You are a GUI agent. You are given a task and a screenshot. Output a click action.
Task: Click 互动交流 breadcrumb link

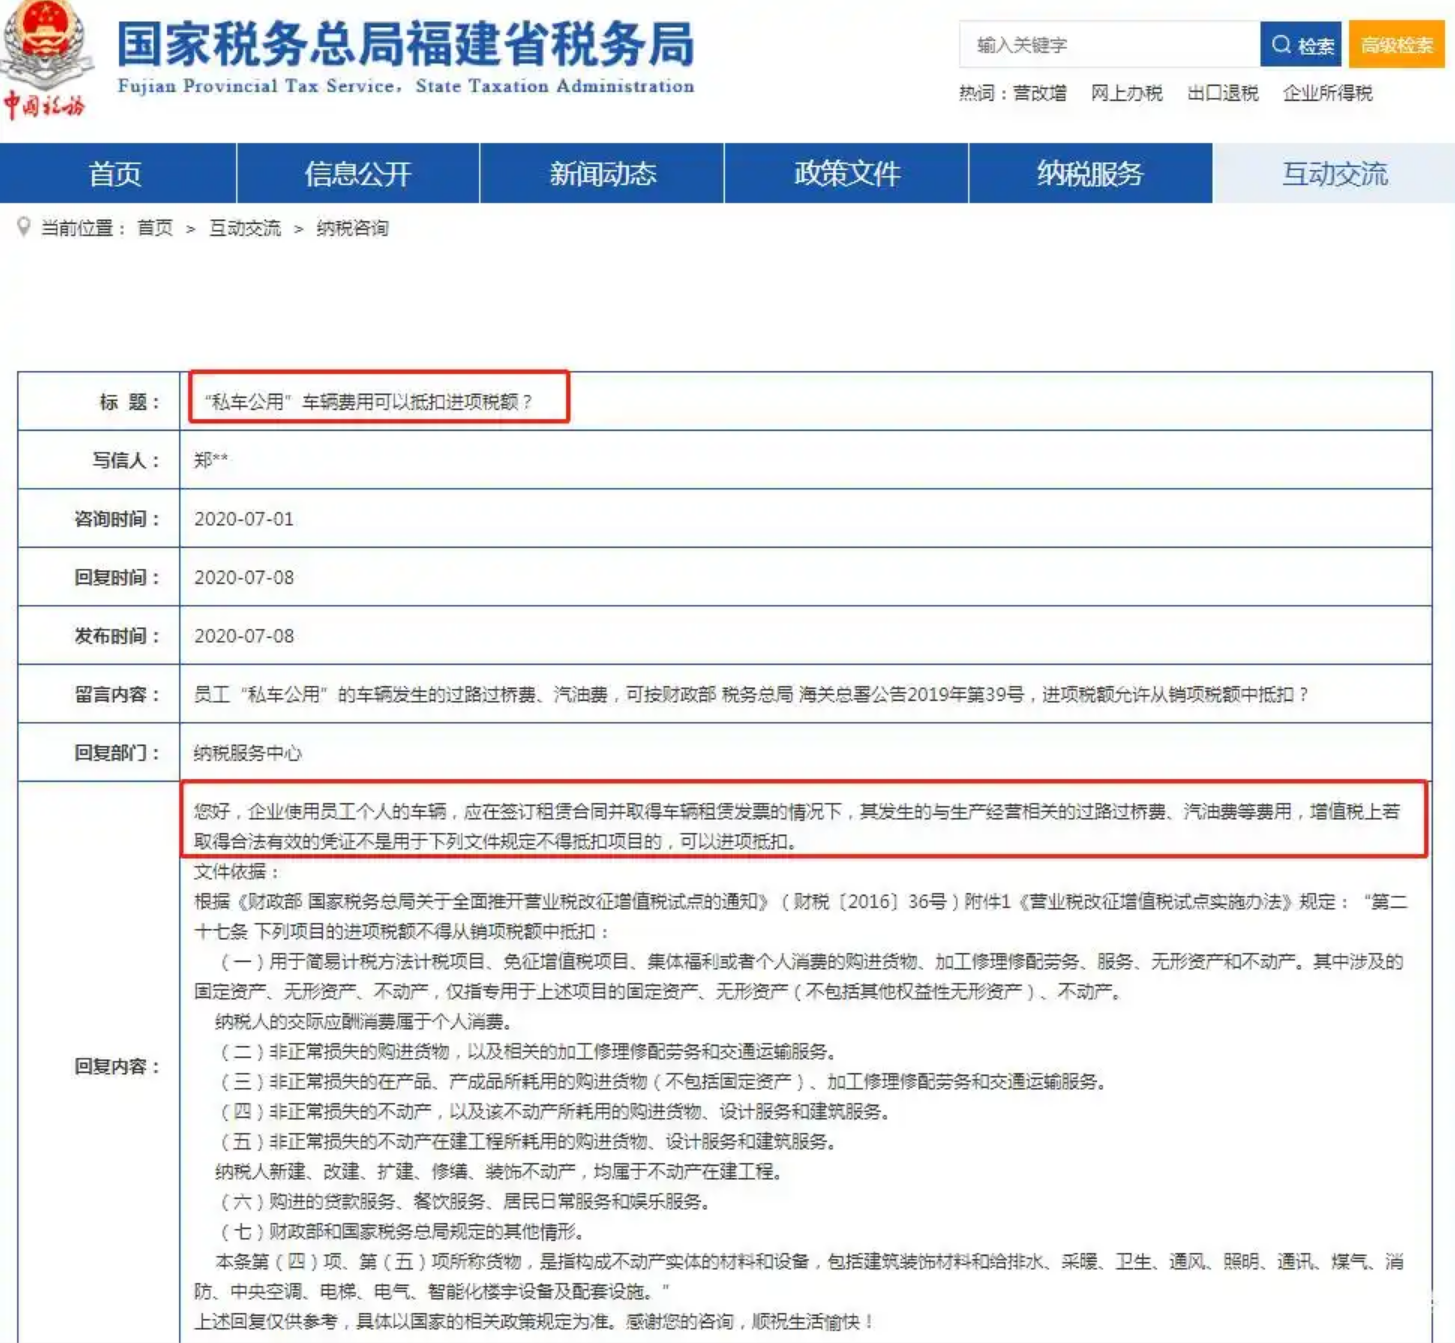point(245,228)
